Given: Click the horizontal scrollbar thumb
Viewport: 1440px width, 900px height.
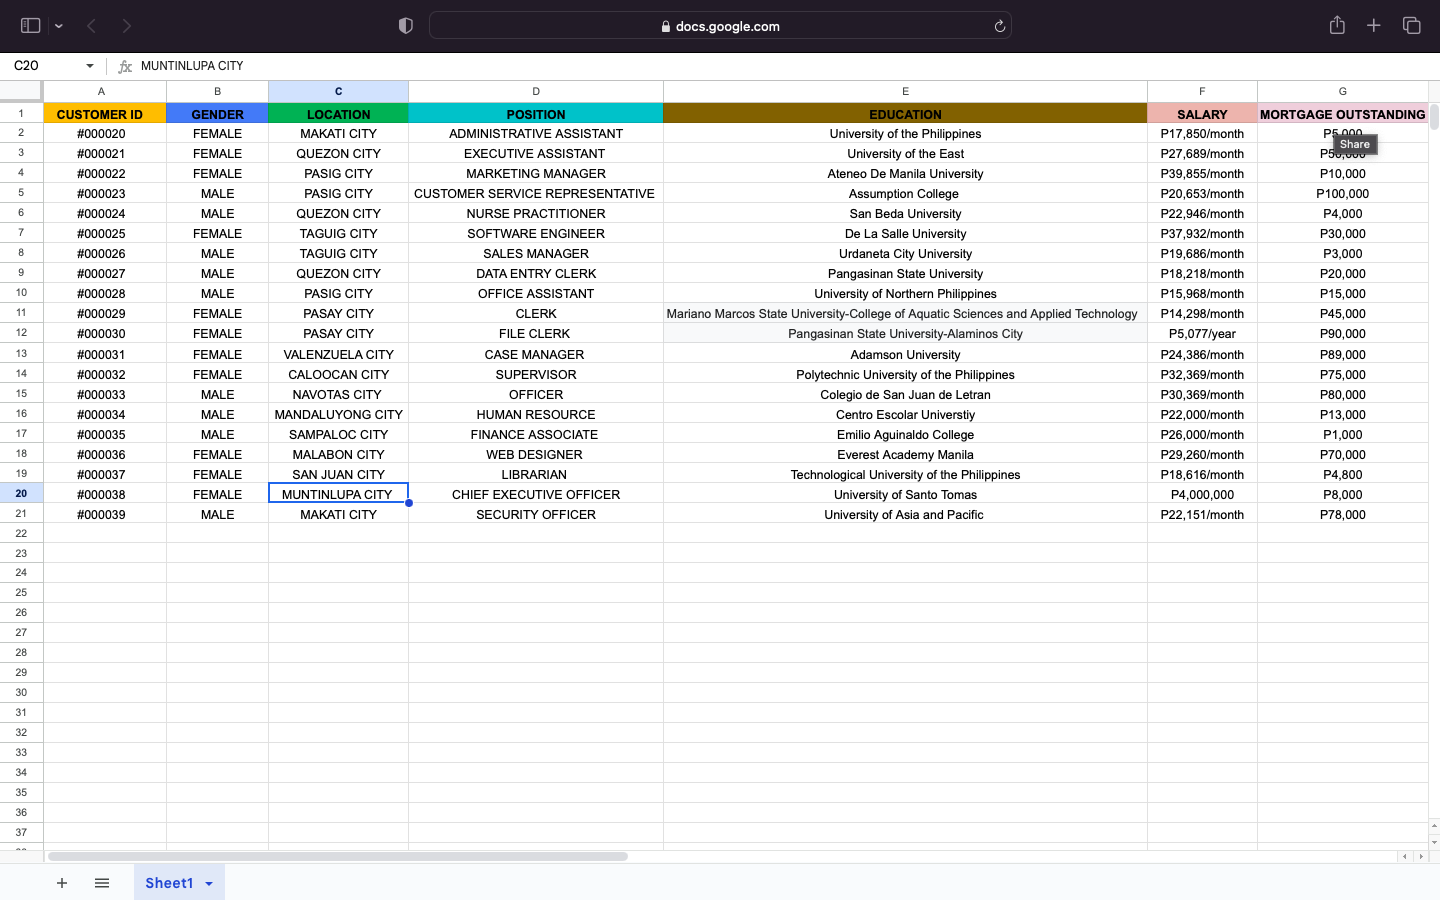Looking at the screenshot, I should (x=338, y=856).
